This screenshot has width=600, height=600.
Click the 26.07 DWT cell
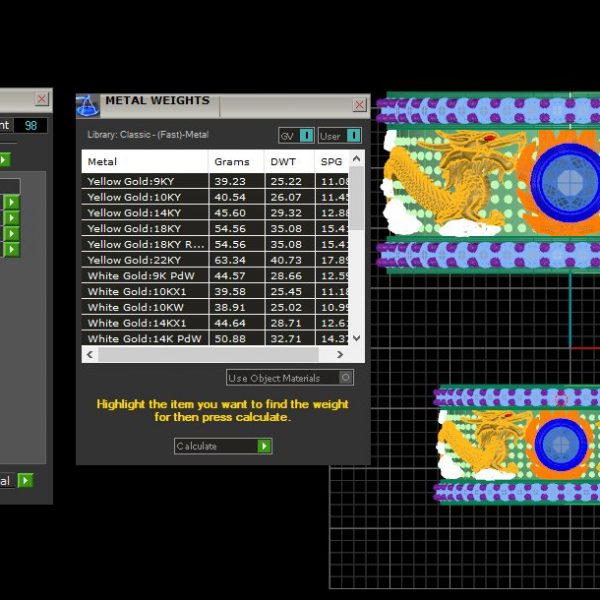[290, 197]
